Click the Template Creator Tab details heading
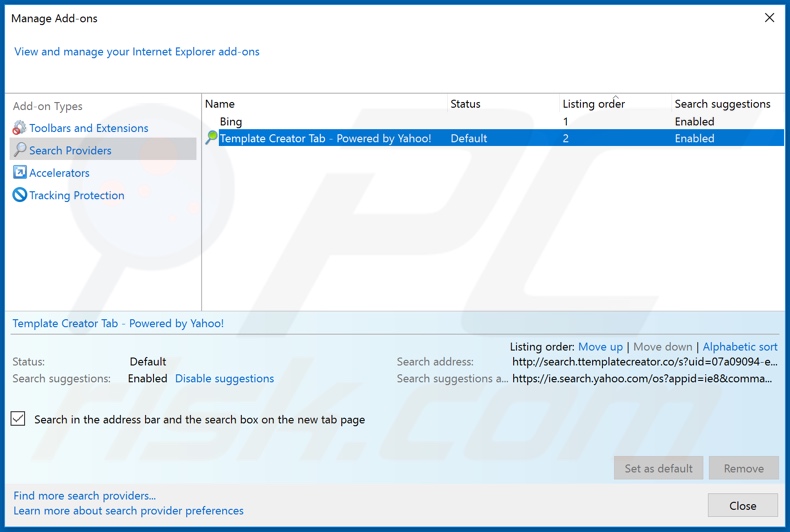Screen dimensions: 790x532 tap(118, 323)
